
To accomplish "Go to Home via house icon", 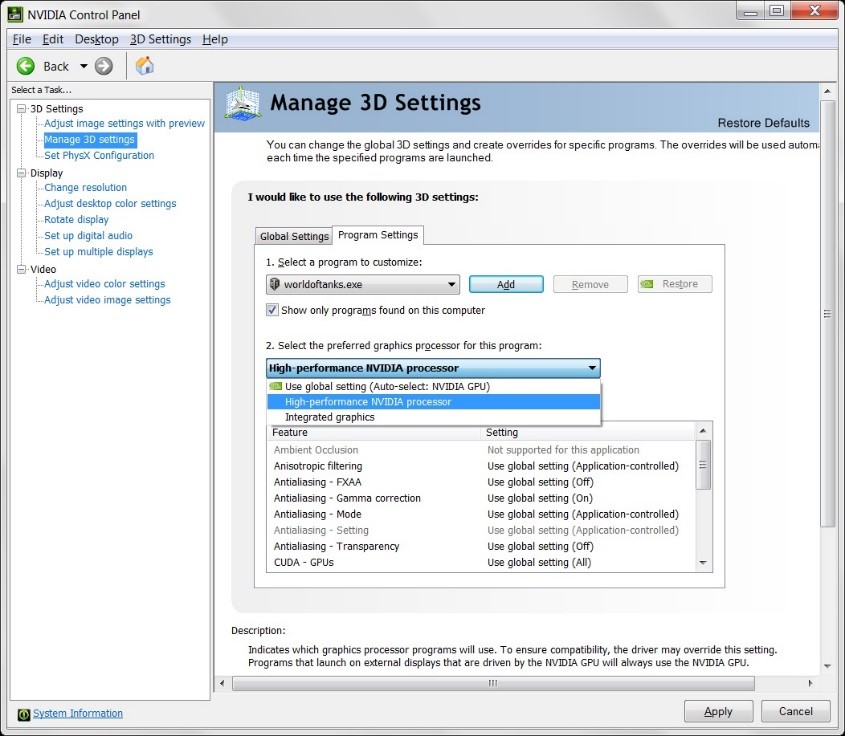I will 145,66.
